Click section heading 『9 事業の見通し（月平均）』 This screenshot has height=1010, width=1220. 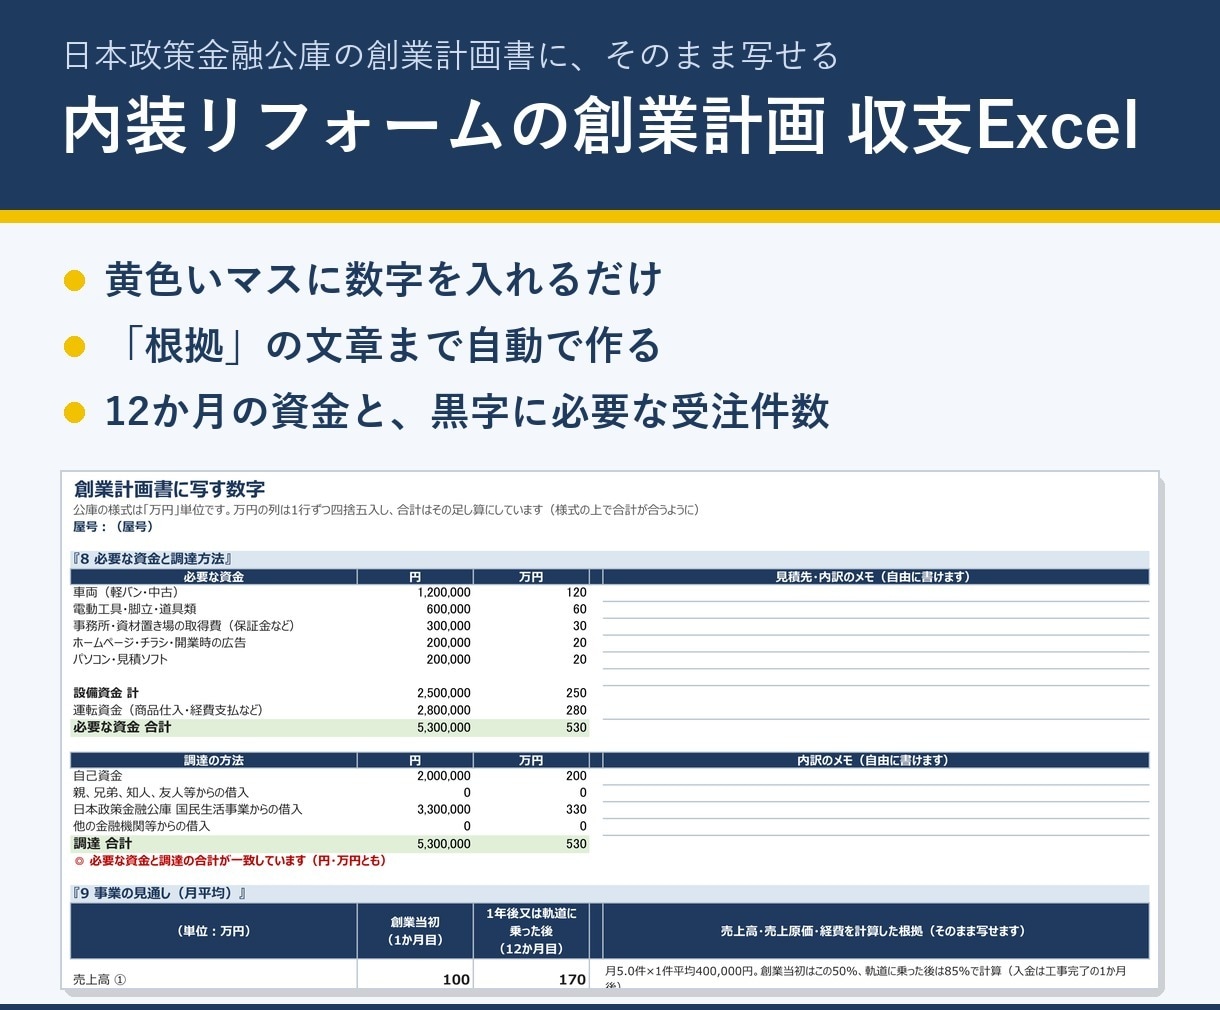159,893
